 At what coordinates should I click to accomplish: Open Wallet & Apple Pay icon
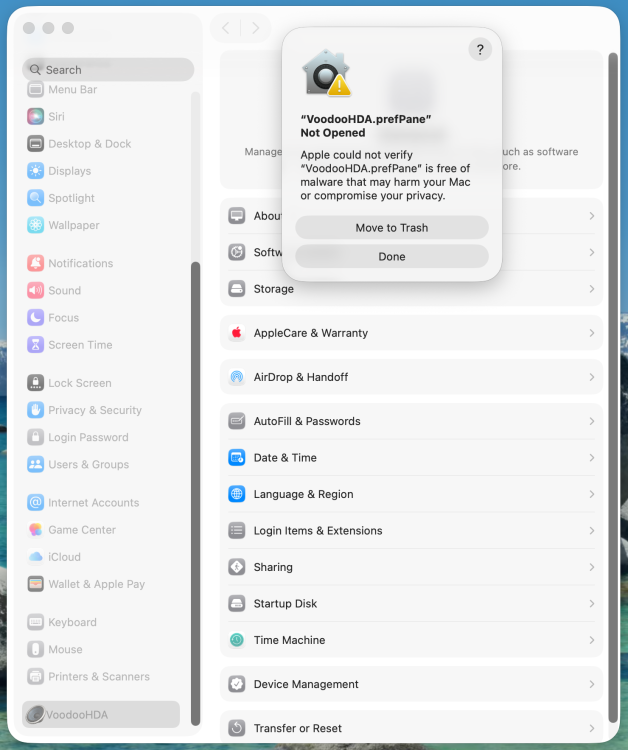[x=35, y=584]
